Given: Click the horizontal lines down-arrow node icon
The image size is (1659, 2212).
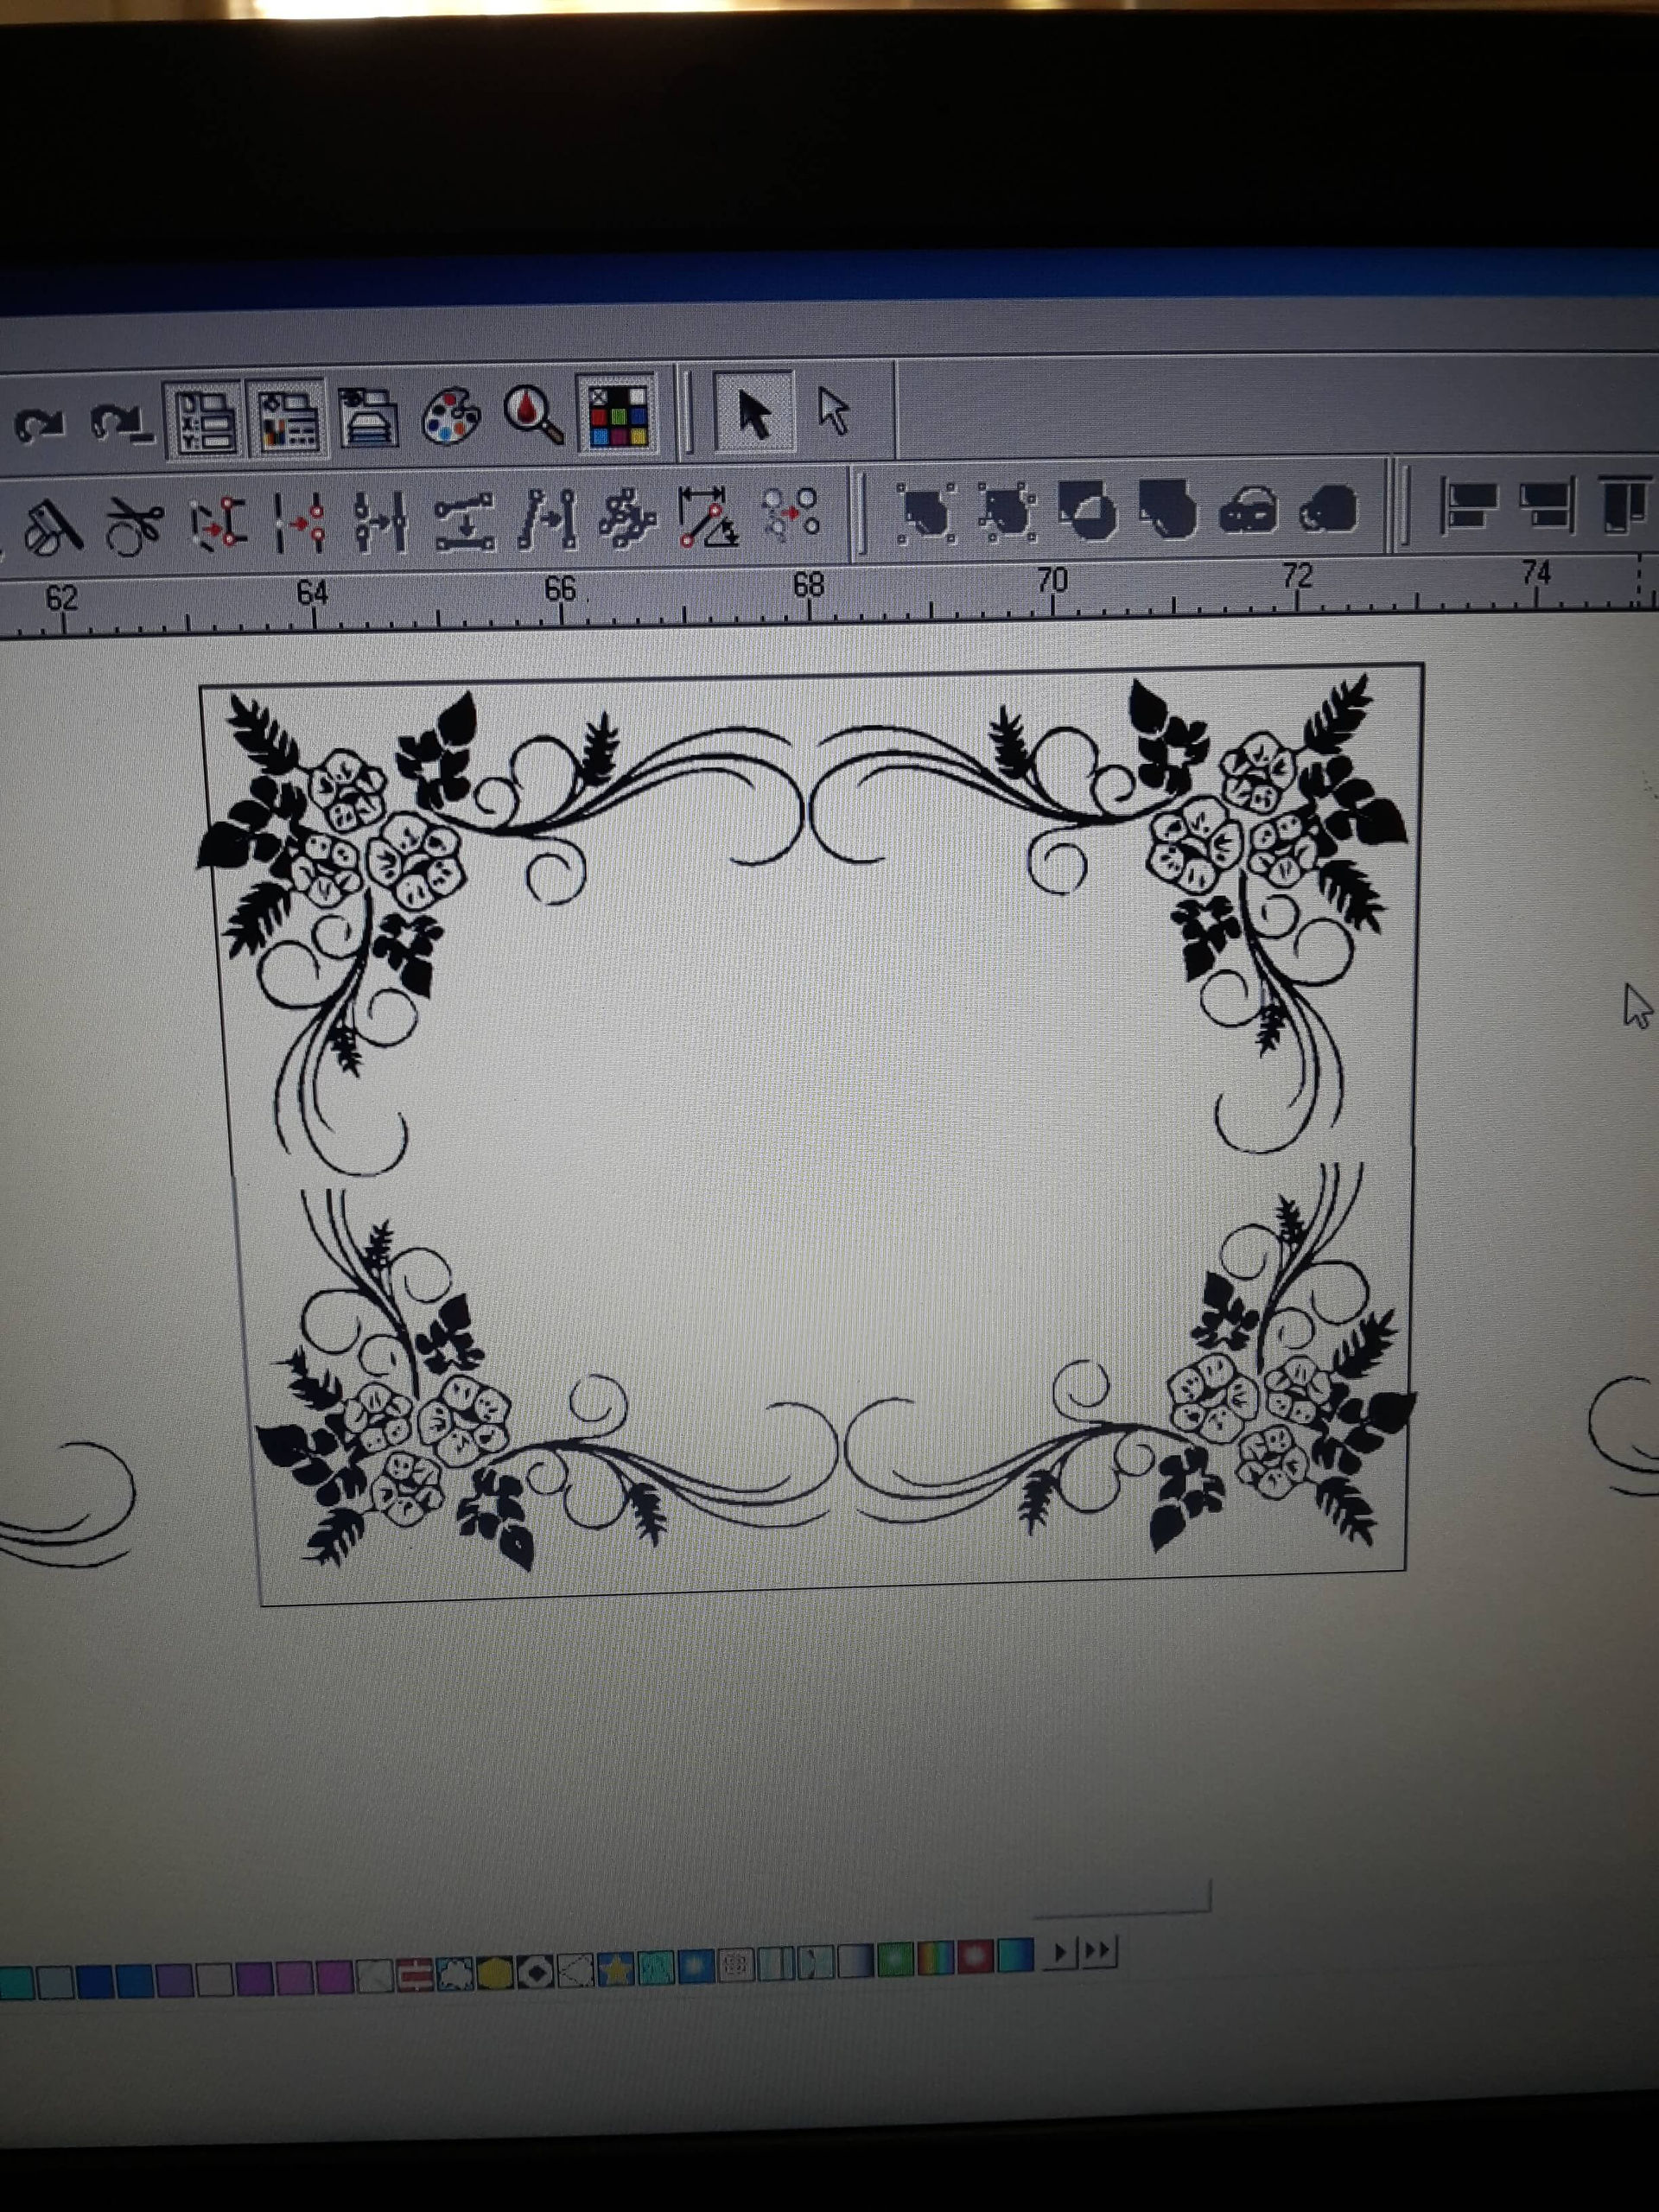Looking at the screenshot, I should (464, 519).
